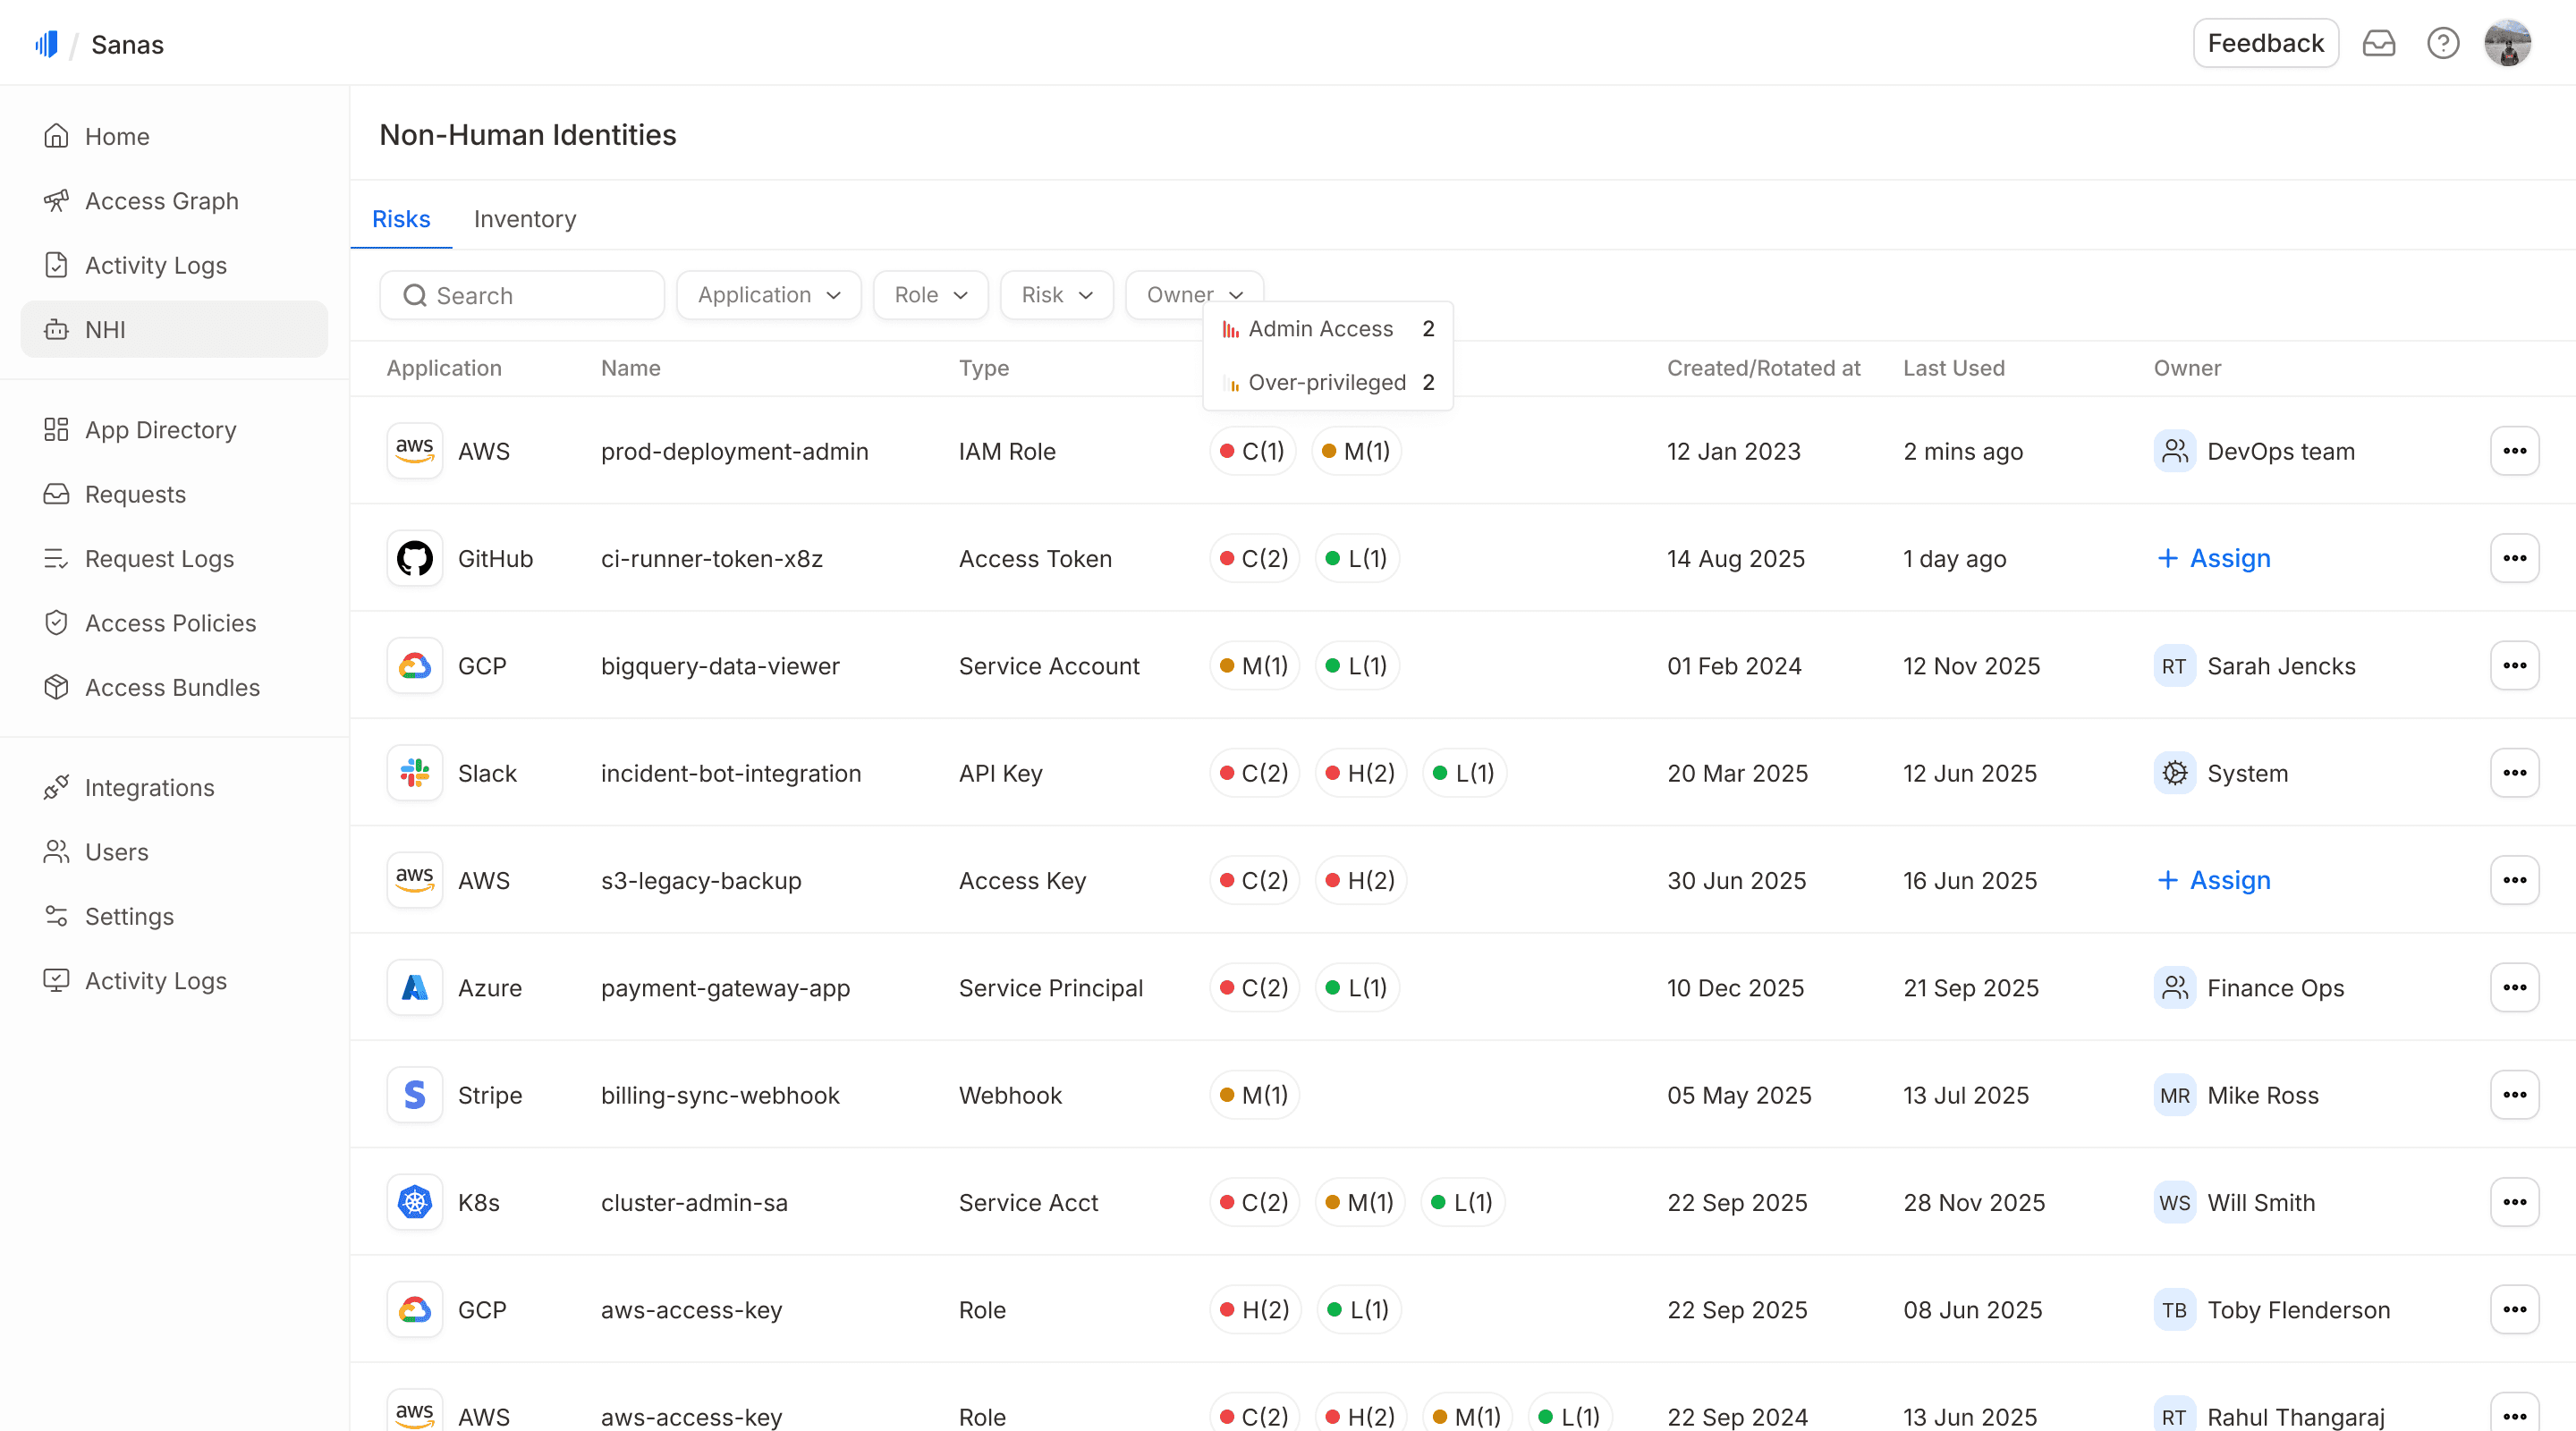Open three-dot menu for billing-sync-webhook
The width and height of the screenshot is (2576, 1431).
2514,1095
